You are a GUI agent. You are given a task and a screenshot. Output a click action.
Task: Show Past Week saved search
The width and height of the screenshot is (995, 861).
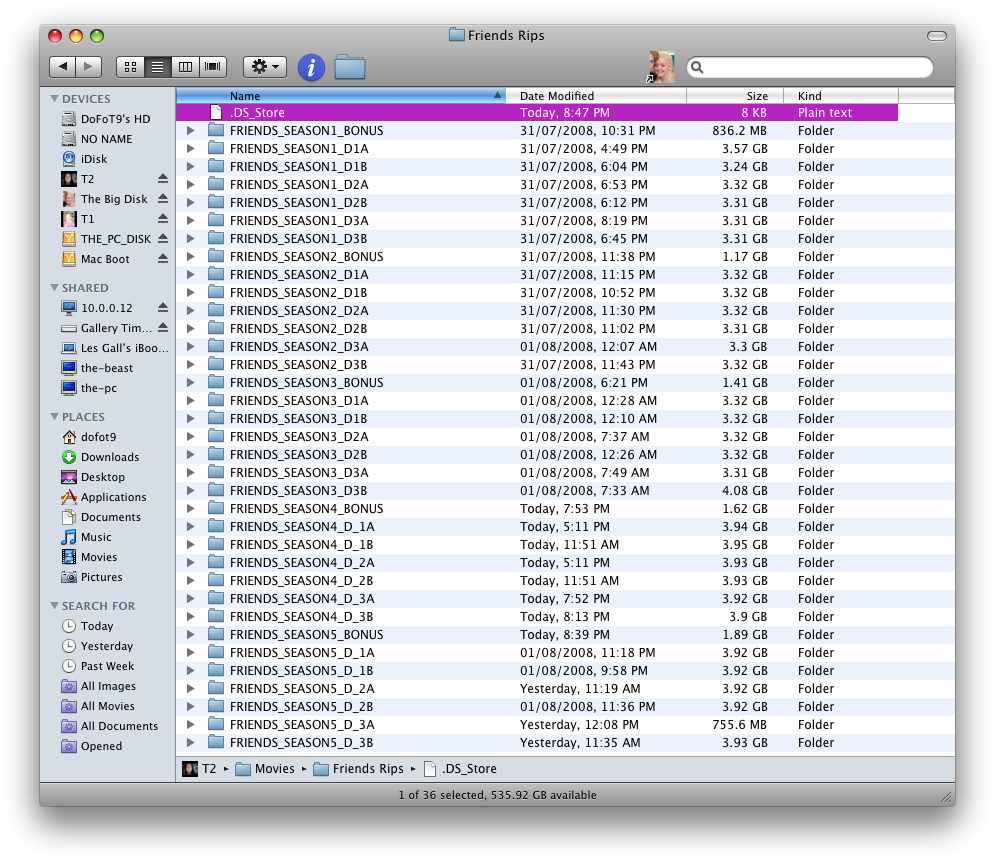pyautogui.click(x=98, y=666)
